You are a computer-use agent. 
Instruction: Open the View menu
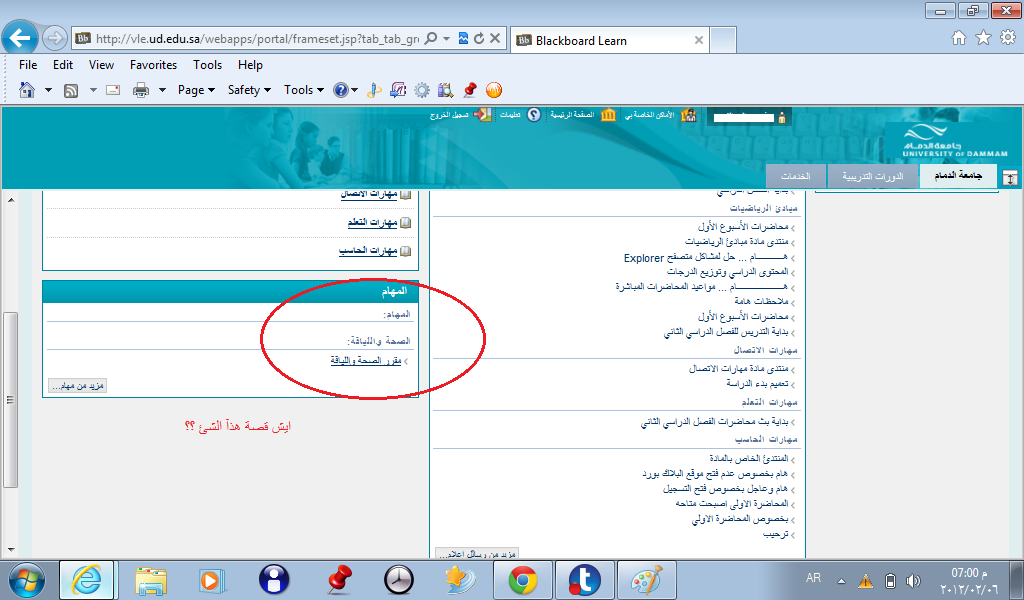(x=101, y=65)
